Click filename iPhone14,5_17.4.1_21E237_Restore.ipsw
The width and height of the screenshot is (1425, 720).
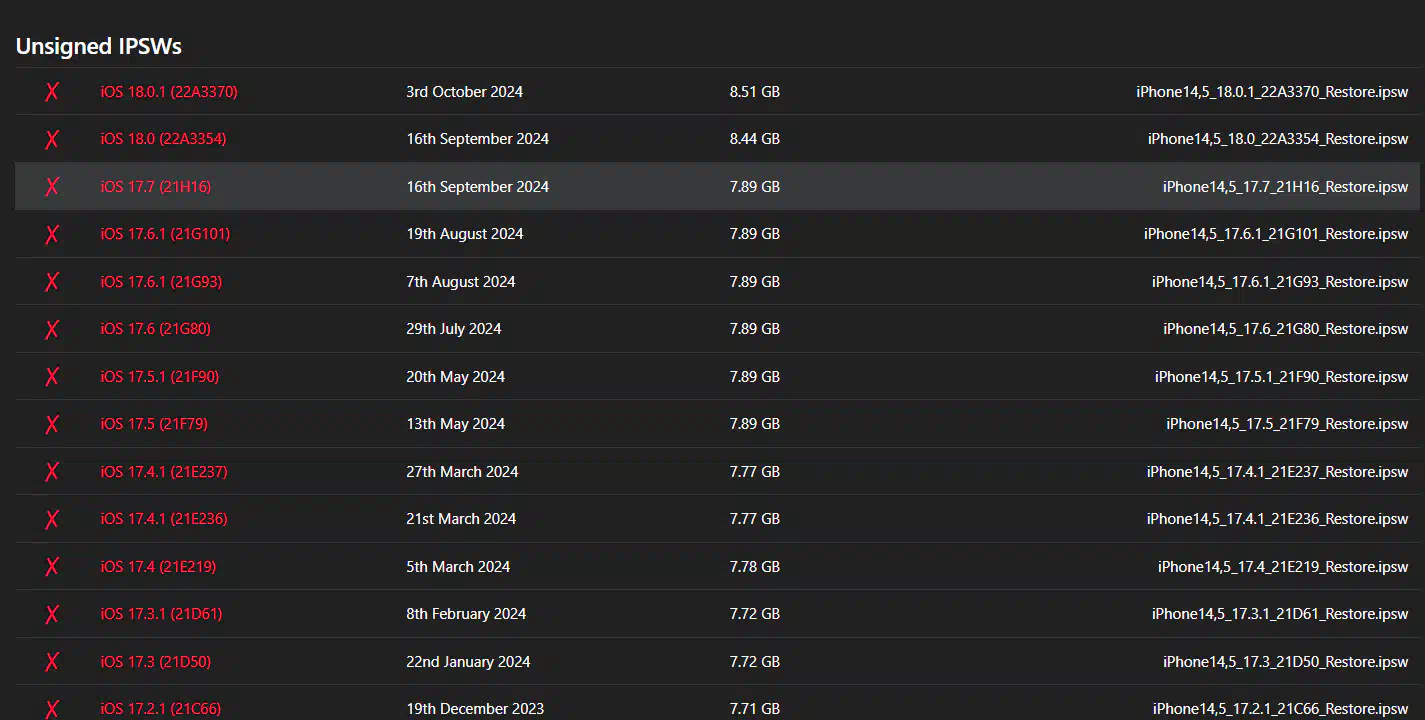[x=1278, y=472]
